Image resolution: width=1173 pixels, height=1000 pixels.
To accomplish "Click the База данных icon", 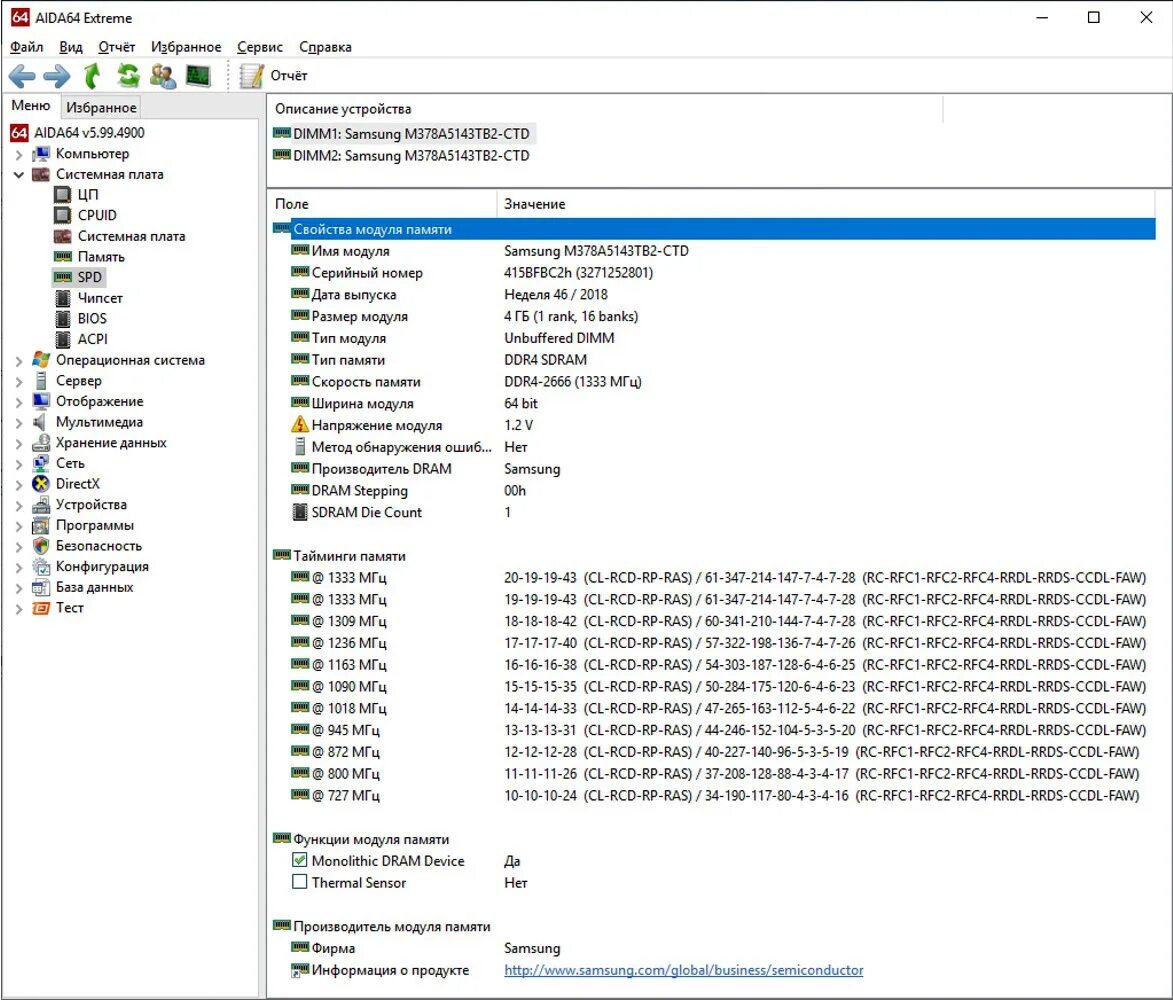I will tap(41, 587).
